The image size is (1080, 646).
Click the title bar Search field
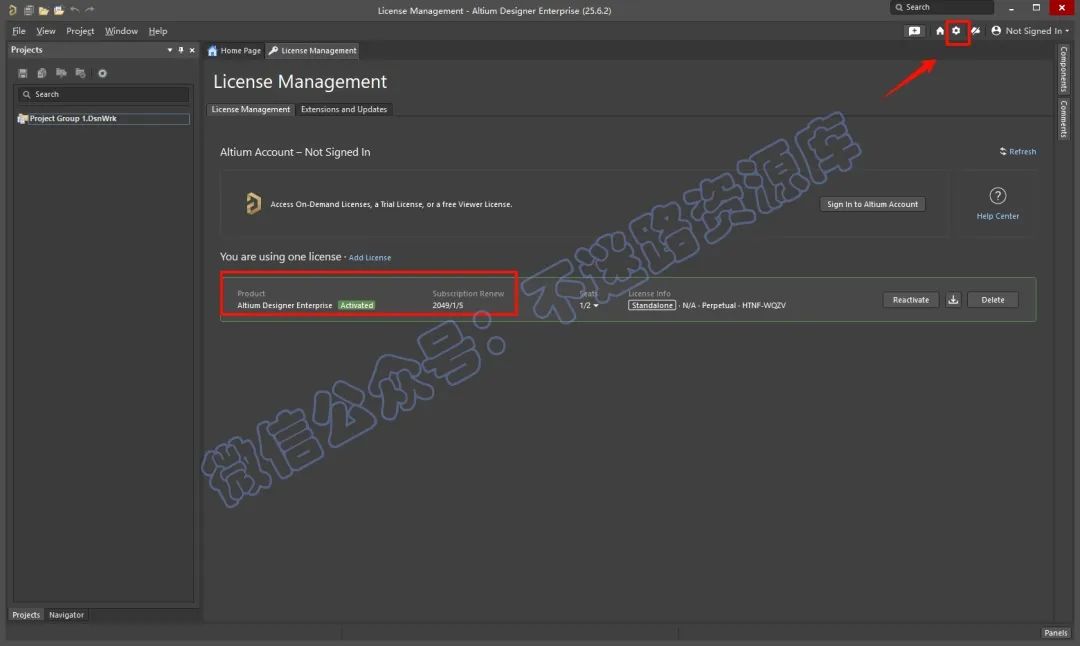[x=942, y=8]
